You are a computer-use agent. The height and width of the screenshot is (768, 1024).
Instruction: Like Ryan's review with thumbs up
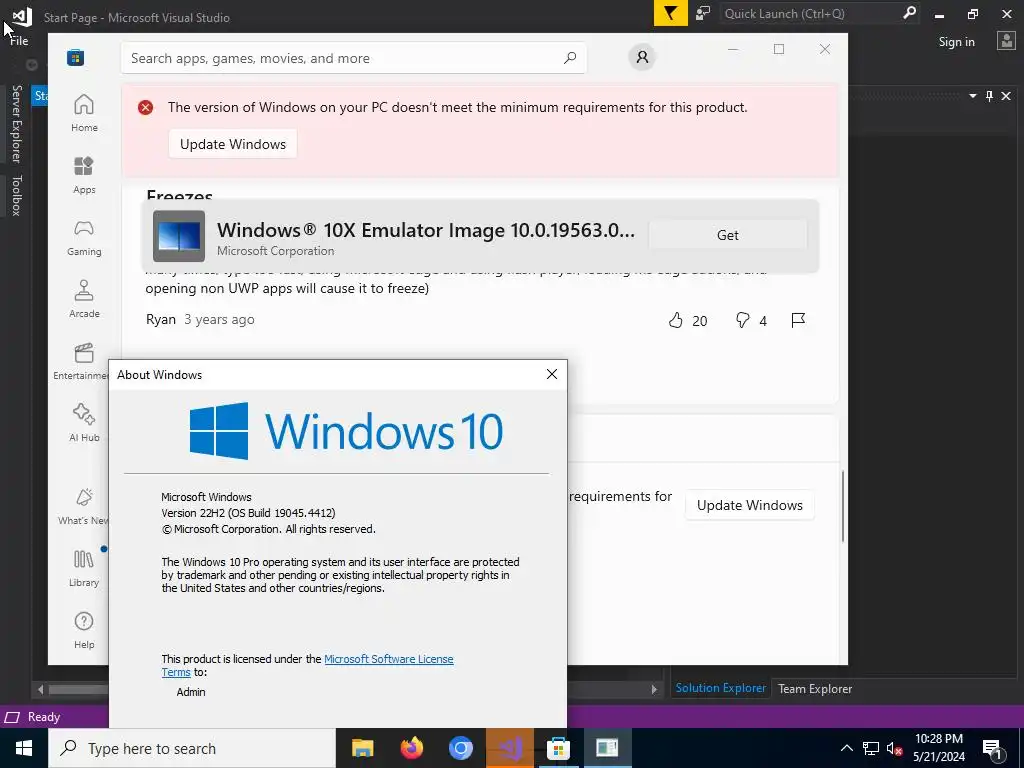[676, 320]
